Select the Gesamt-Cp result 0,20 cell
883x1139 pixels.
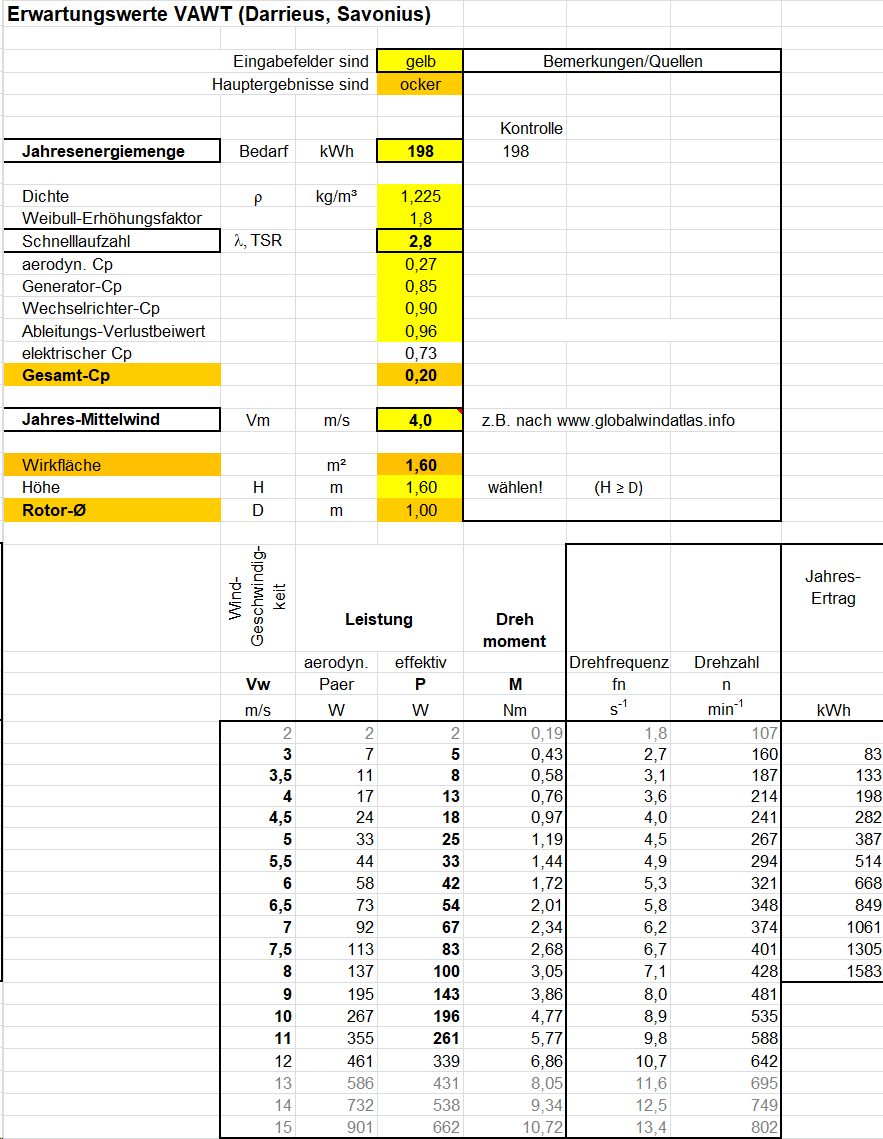[420, 376]
